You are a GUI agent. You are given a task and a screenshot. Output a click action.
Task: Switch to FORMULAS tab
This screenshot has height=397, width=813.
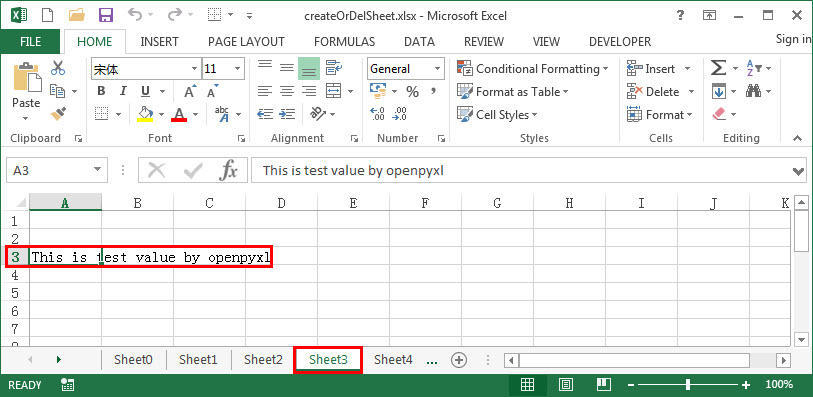tap(344, 41)
